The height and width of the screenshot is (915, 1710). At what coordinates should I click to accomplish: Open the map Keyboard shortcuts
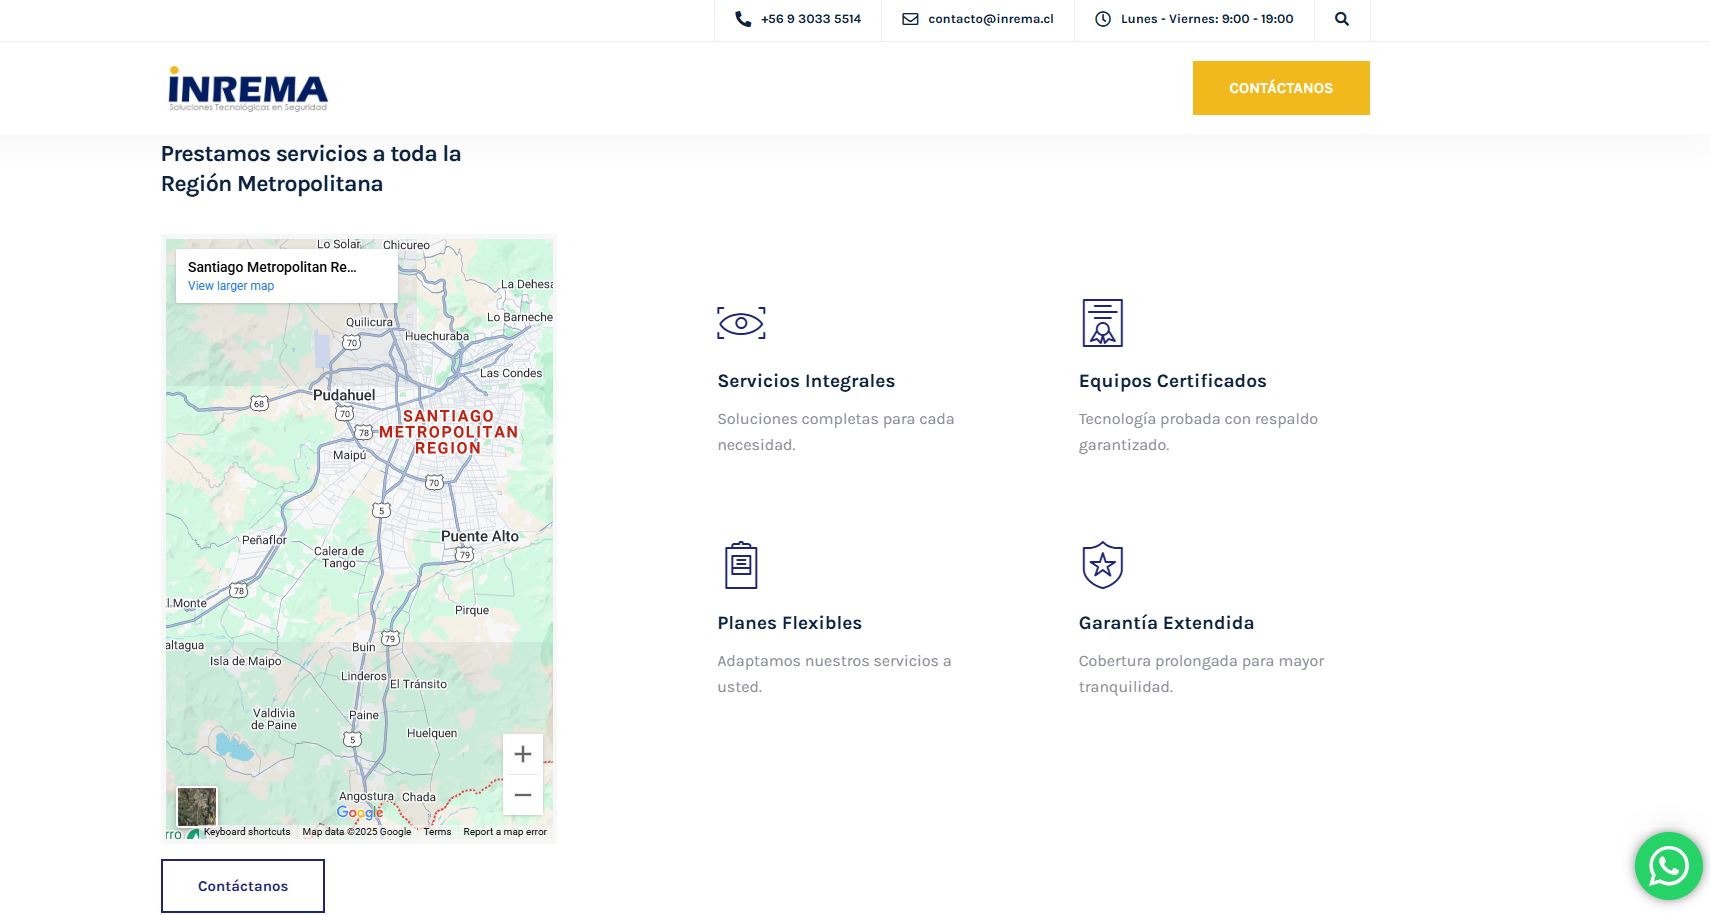247,832
